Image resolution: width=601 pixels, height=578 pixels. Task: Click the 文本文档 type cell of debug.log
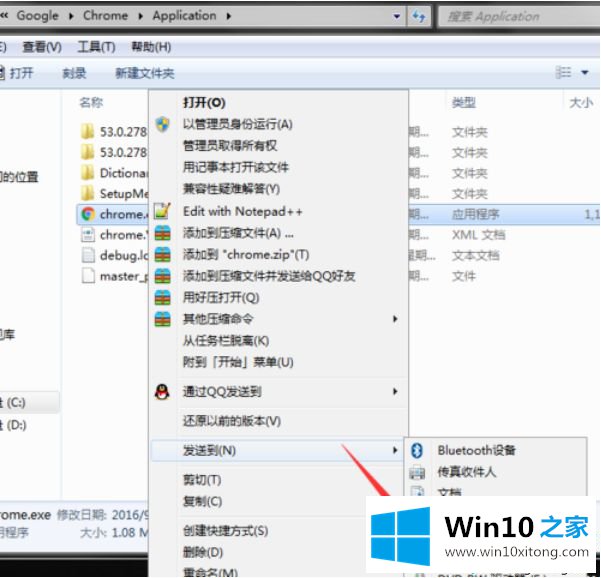click(476, 255)
